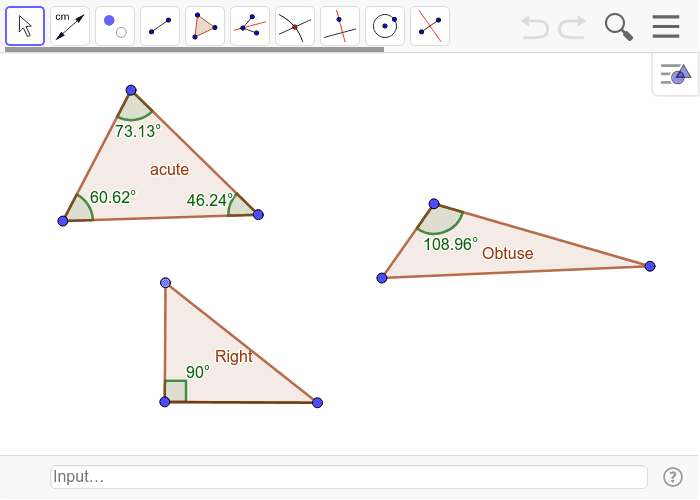Click the Undo arrow
Image resolution: width=700 pixels, height=500 pixels.
[x=535, y=27]
